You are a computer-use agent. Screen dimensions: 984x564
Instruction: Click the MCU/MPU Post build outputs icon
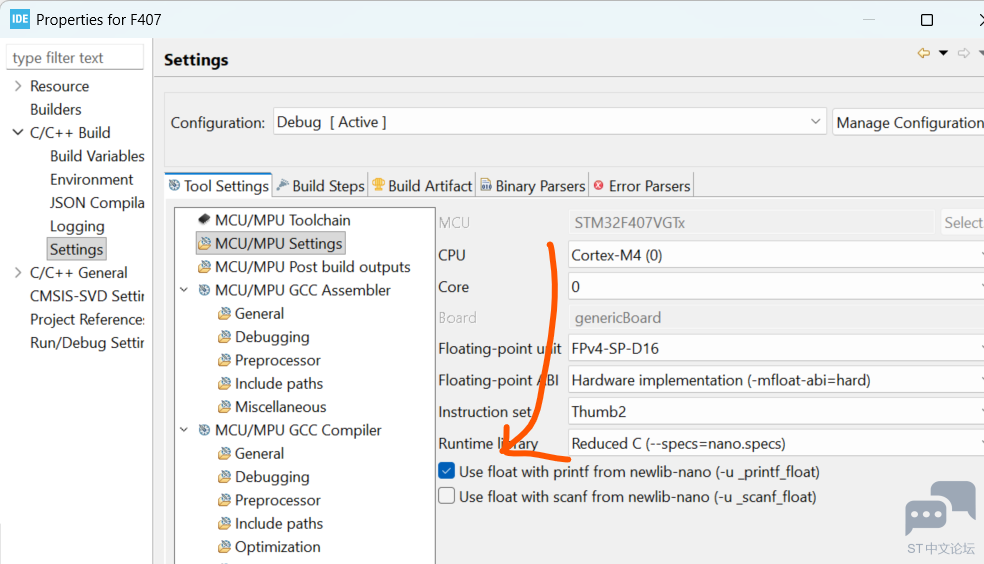[205, 267]
